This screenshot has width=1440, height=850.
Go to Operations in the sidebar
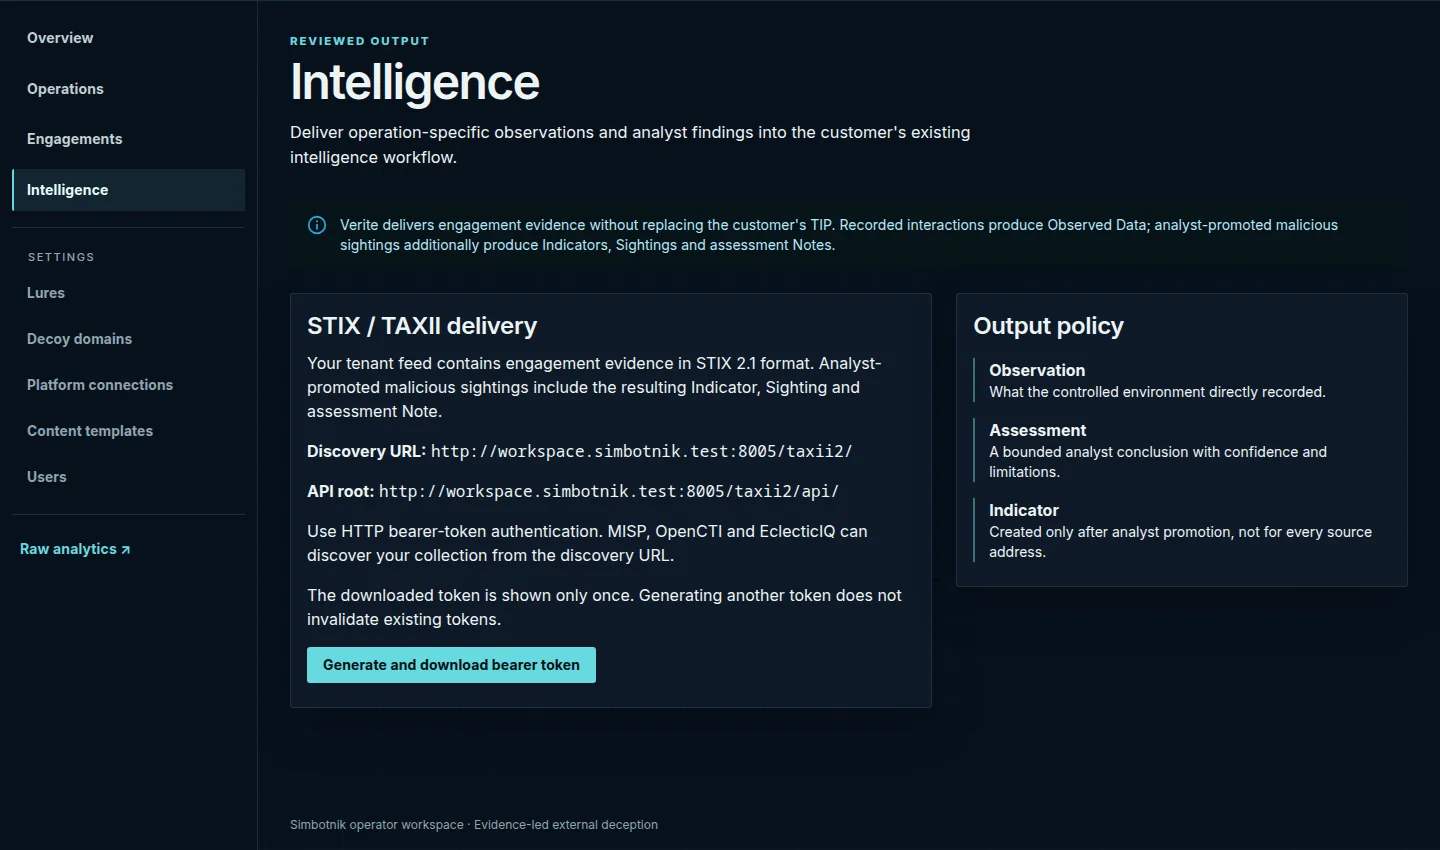(x=128, y=89)
